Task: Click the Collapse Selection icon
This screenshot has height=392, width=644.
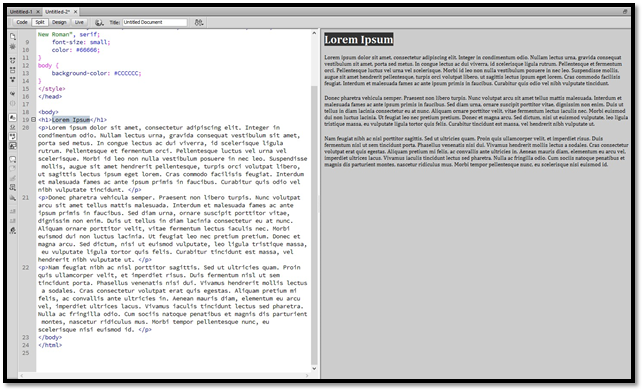Action: tap(13, 70)
